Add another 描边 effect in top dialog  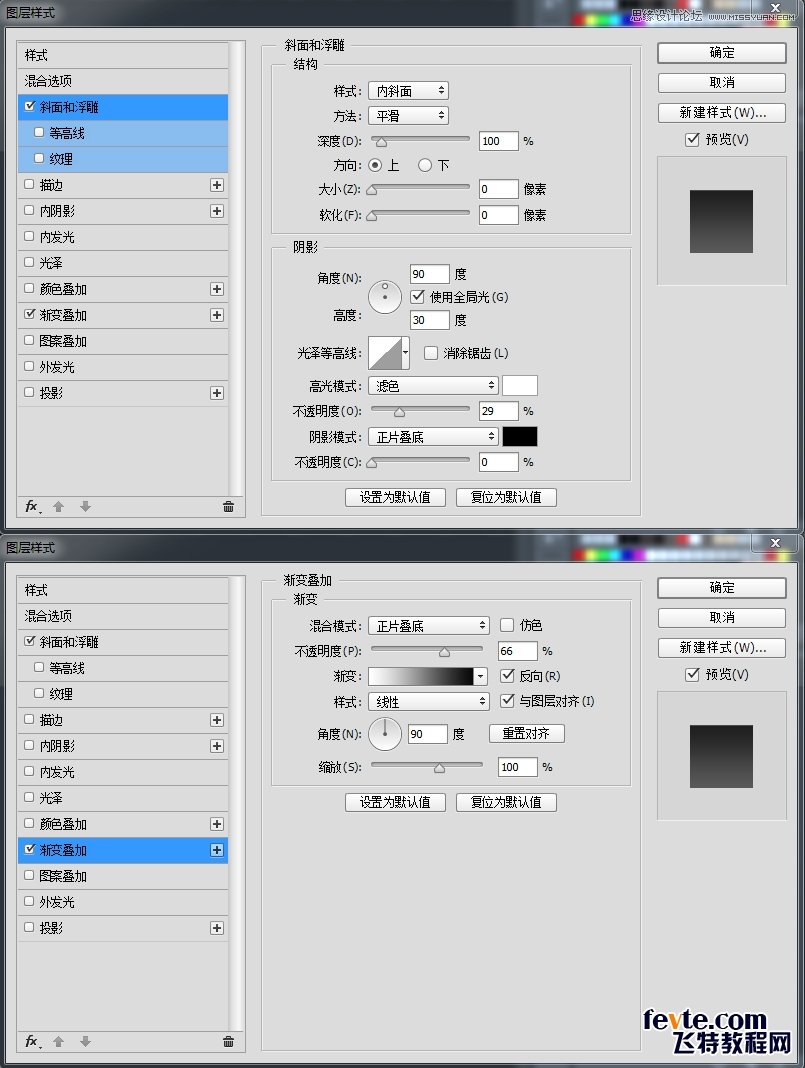(217, 185)
